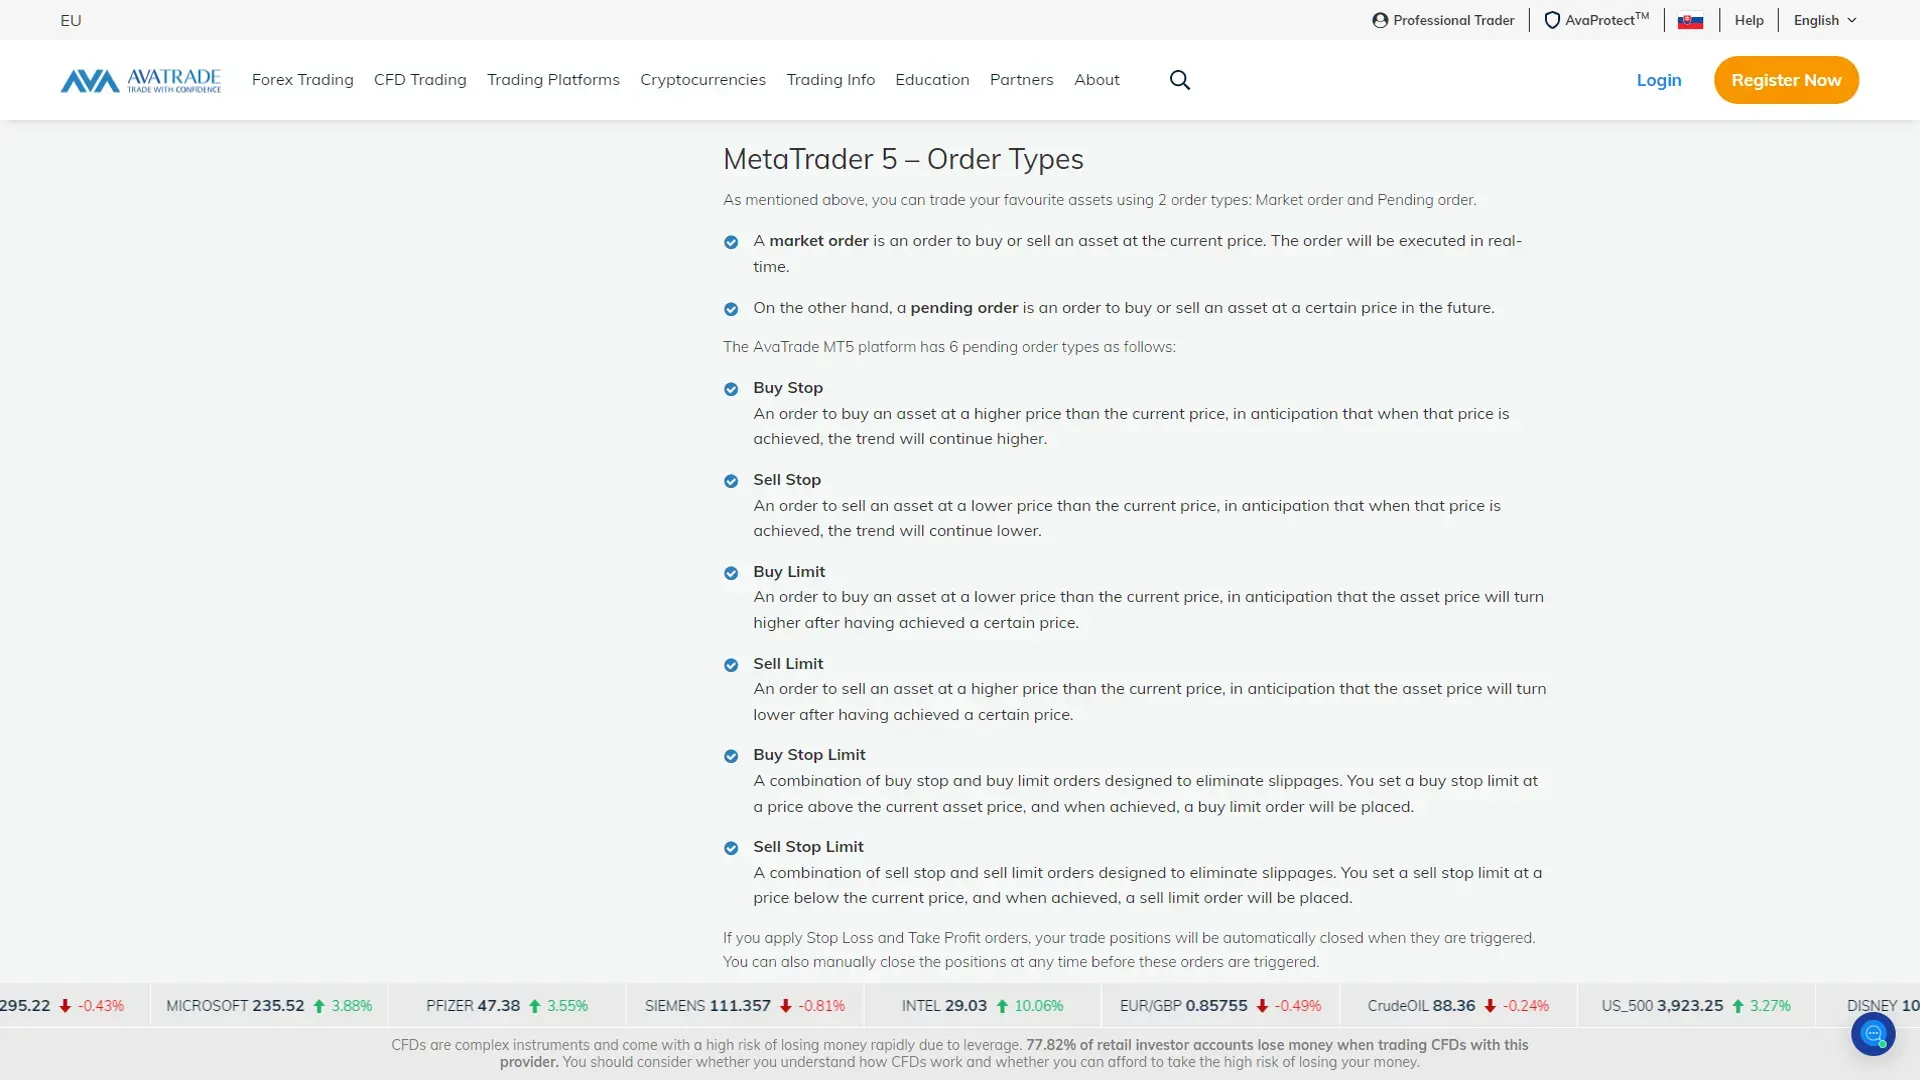The width and height of the screenshot is (1920, 1080).
Task: Select the Slovakia flag icon
Action: pyautogui.click(x=1690, y=21)
